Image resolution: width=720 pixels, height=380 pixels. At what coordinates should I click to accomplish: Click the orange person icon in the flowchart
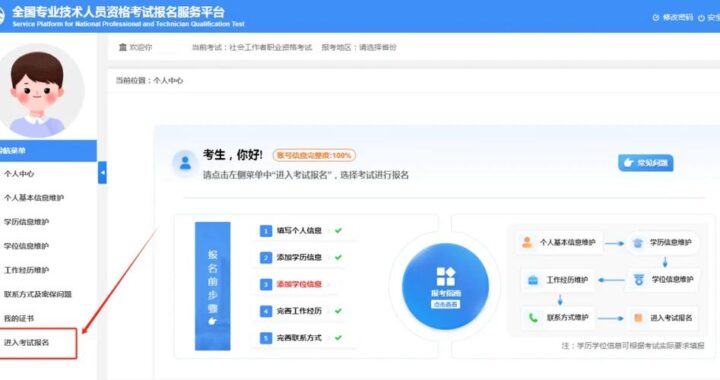tap(527, 242)
